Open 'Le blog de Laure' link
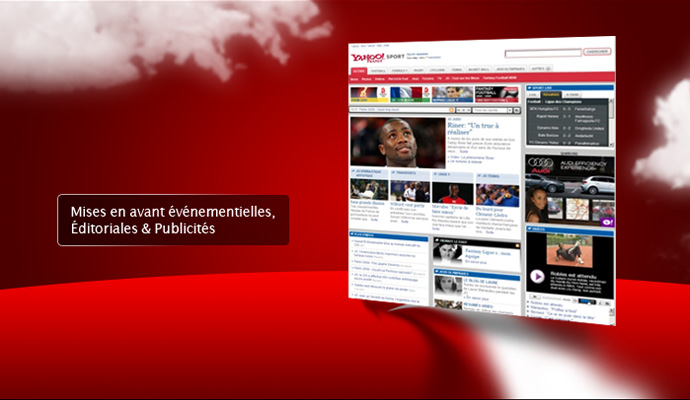This screenshot has width=690, height=400. click(x=481, y=280)
